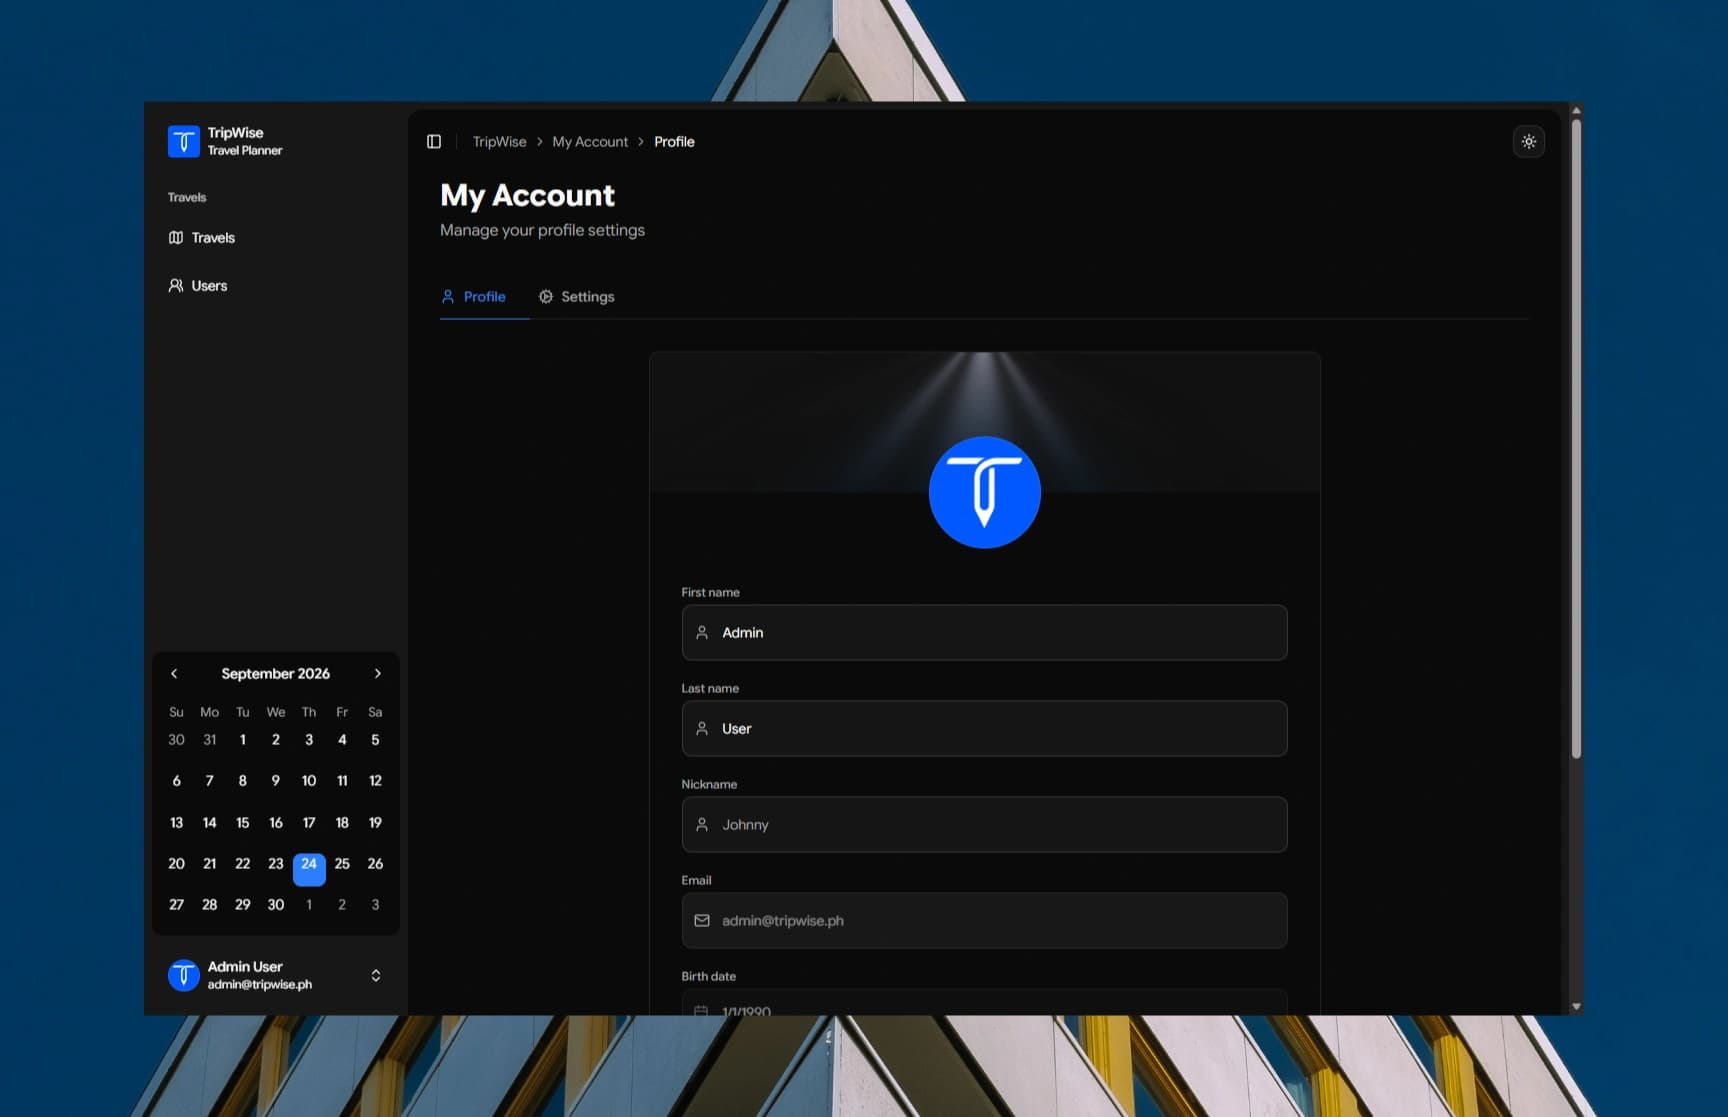Click My Account breadcrumb link
The height and width of the screenshot is (1117, 1728).
pos(590,142)
